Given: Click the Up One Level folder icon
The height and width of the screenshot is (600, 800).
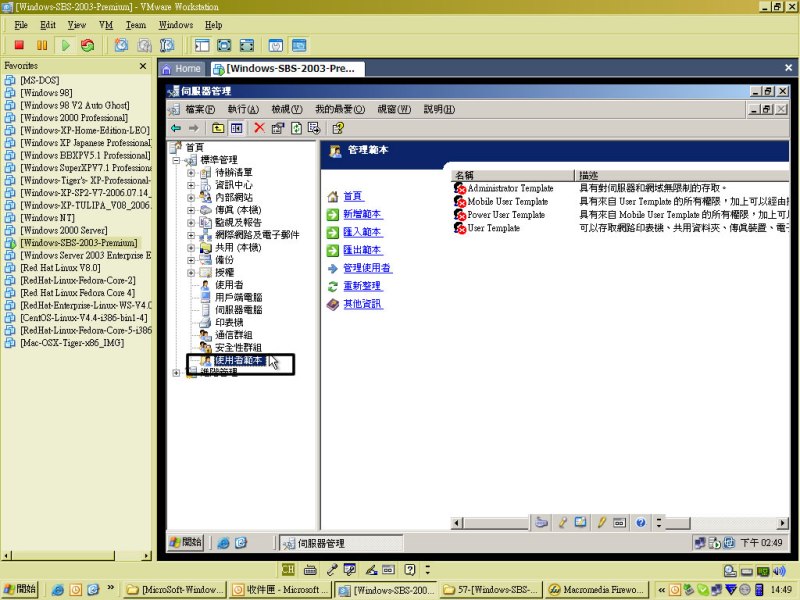Looking at the screenshot, I should [218, 128].
